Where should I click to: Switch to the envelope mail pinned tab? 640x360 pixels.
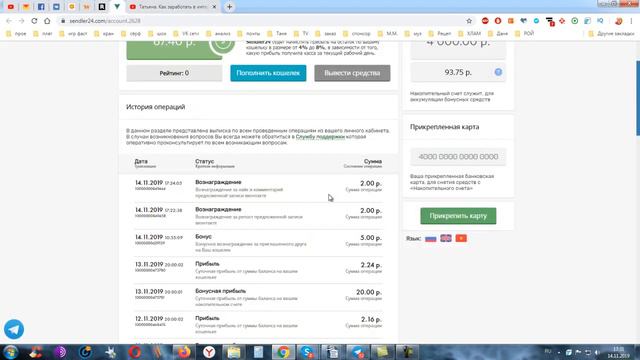coord(26,7)
